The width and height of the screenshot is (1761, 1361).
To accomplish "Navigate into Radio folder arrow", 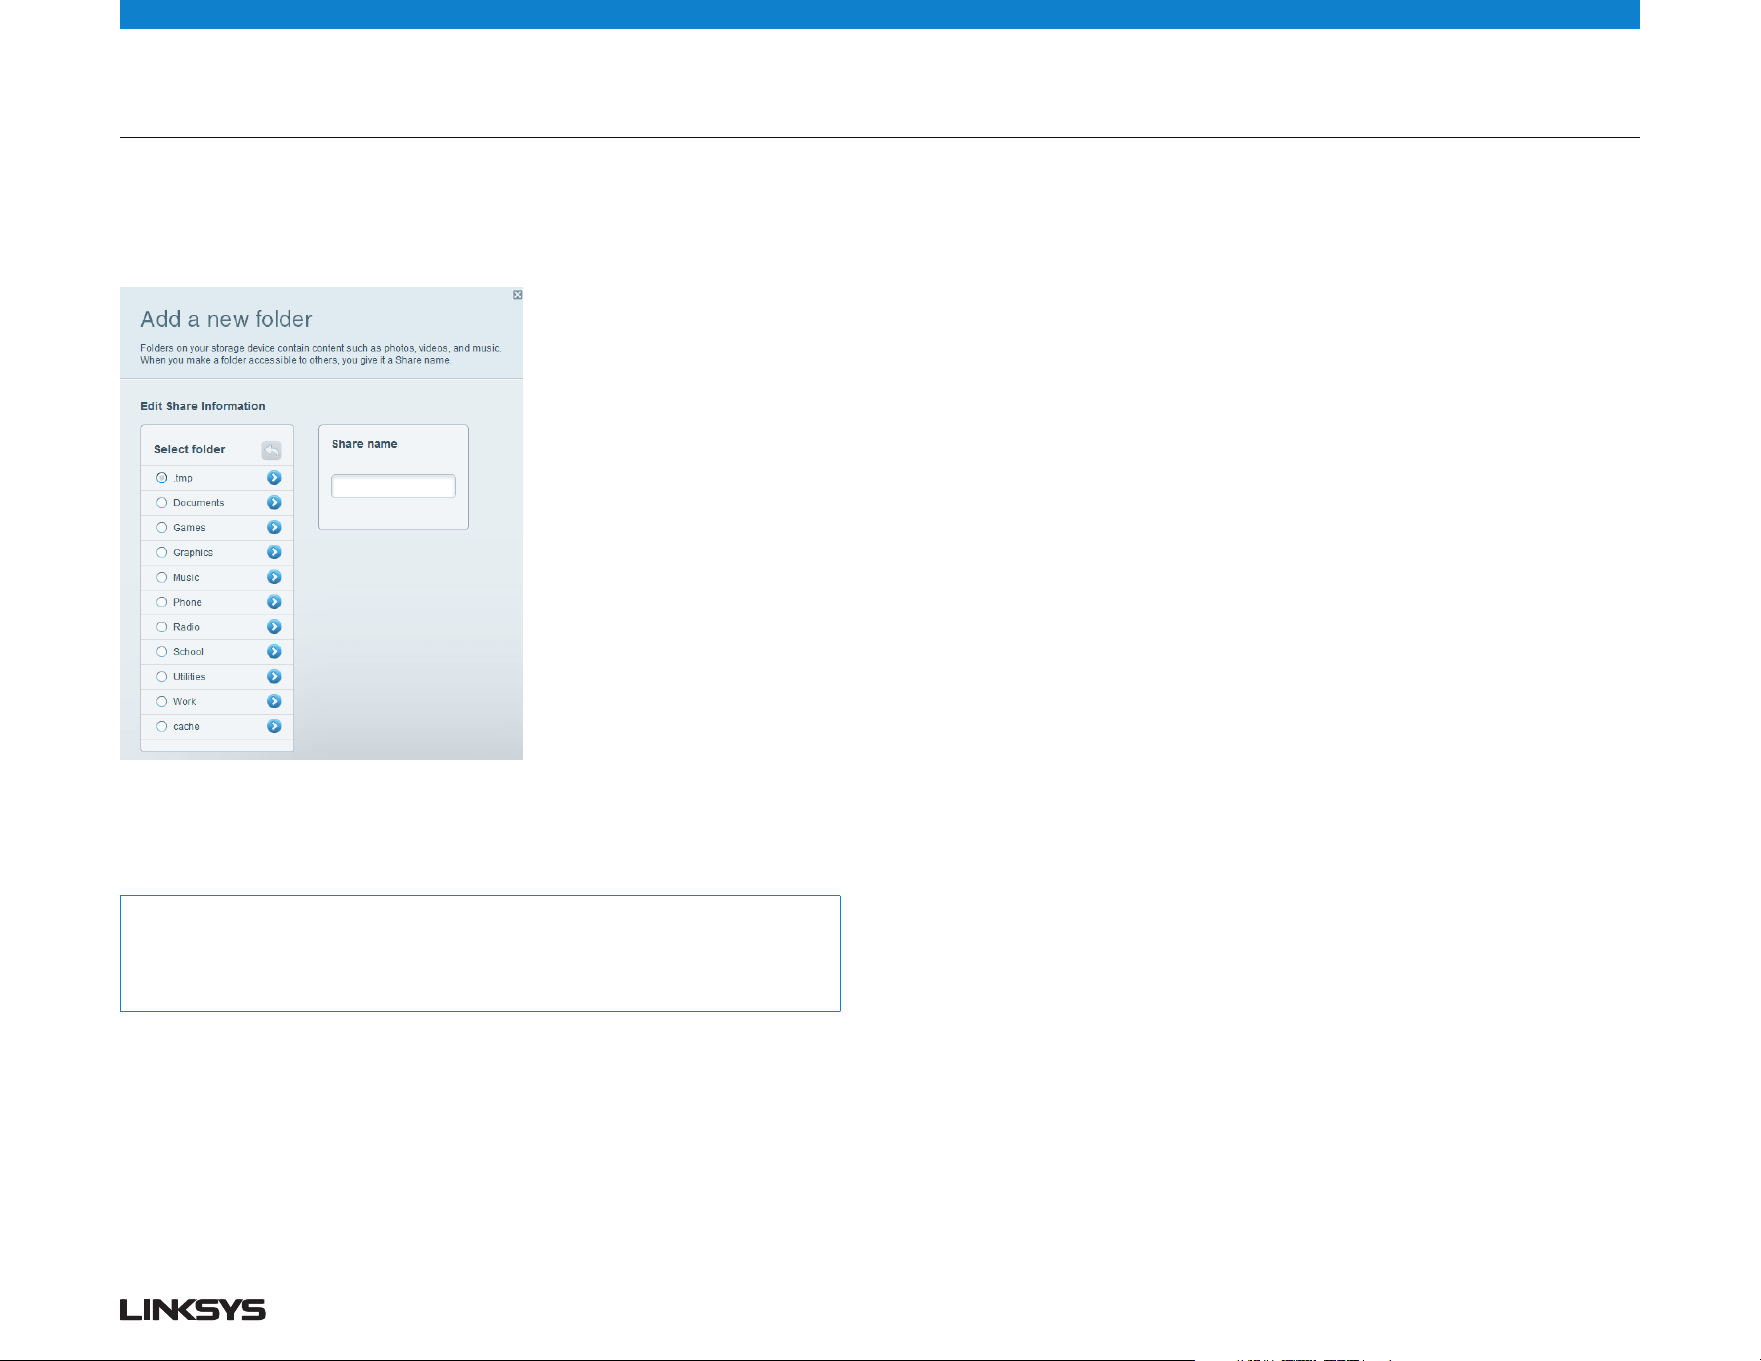I will 274,627.
